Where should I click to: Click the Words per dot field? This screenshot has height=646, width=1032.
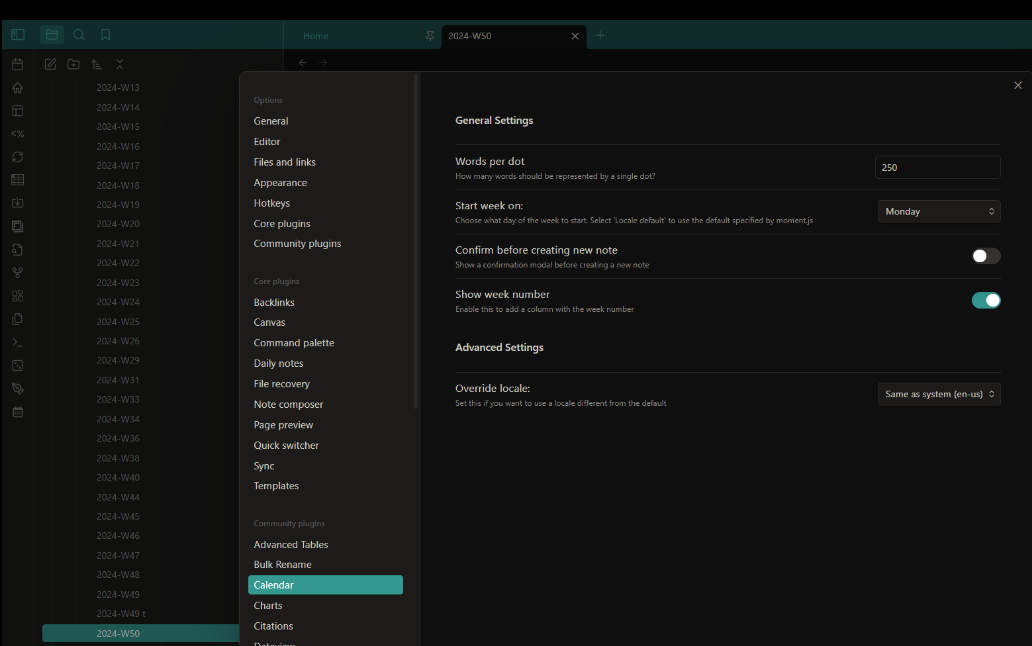click(937, 168)
